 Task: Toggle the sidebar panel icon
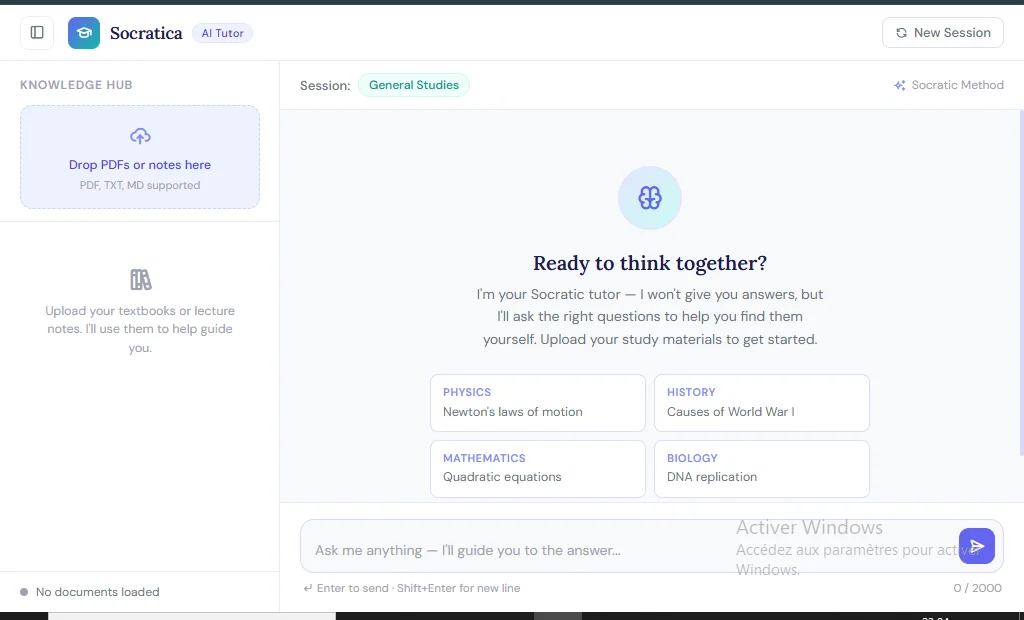37,33
